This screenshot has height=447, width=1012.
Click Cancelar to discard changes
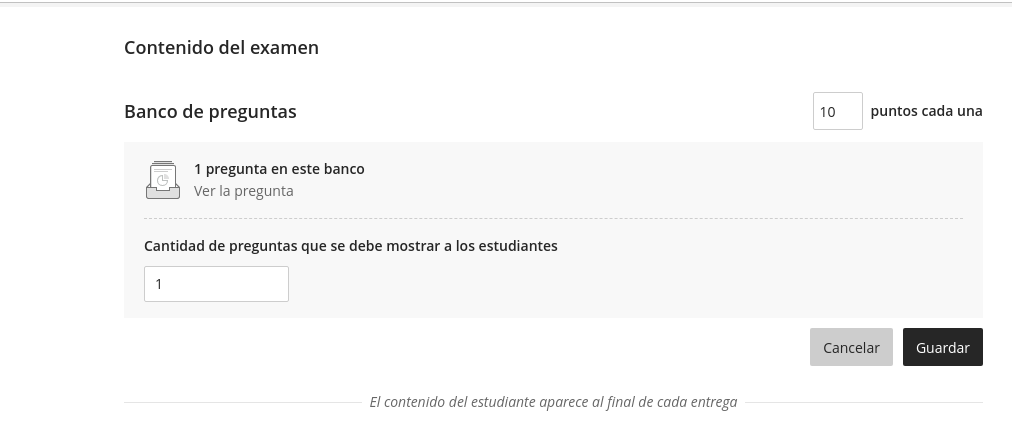(851, 347)
